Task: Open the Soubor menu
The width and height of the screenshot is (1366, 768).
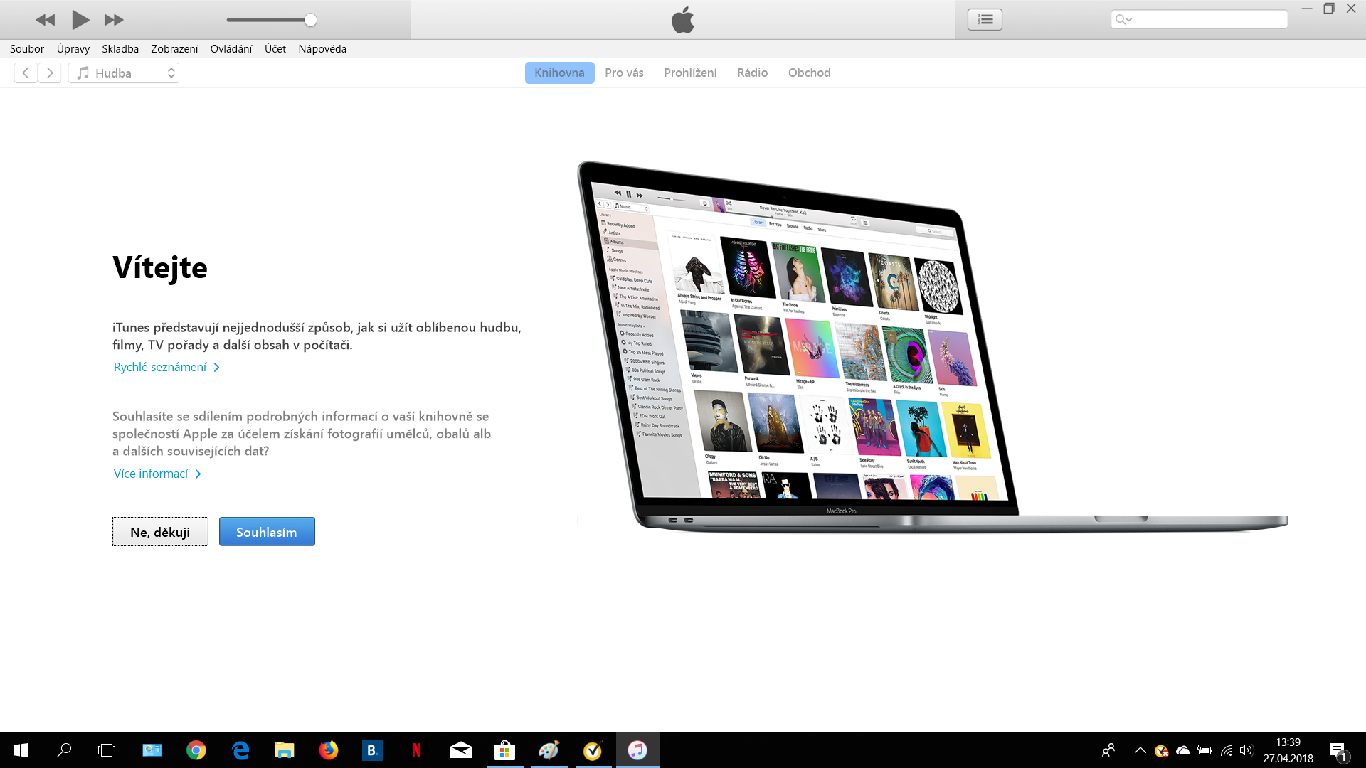Action: tap(27, 49)
